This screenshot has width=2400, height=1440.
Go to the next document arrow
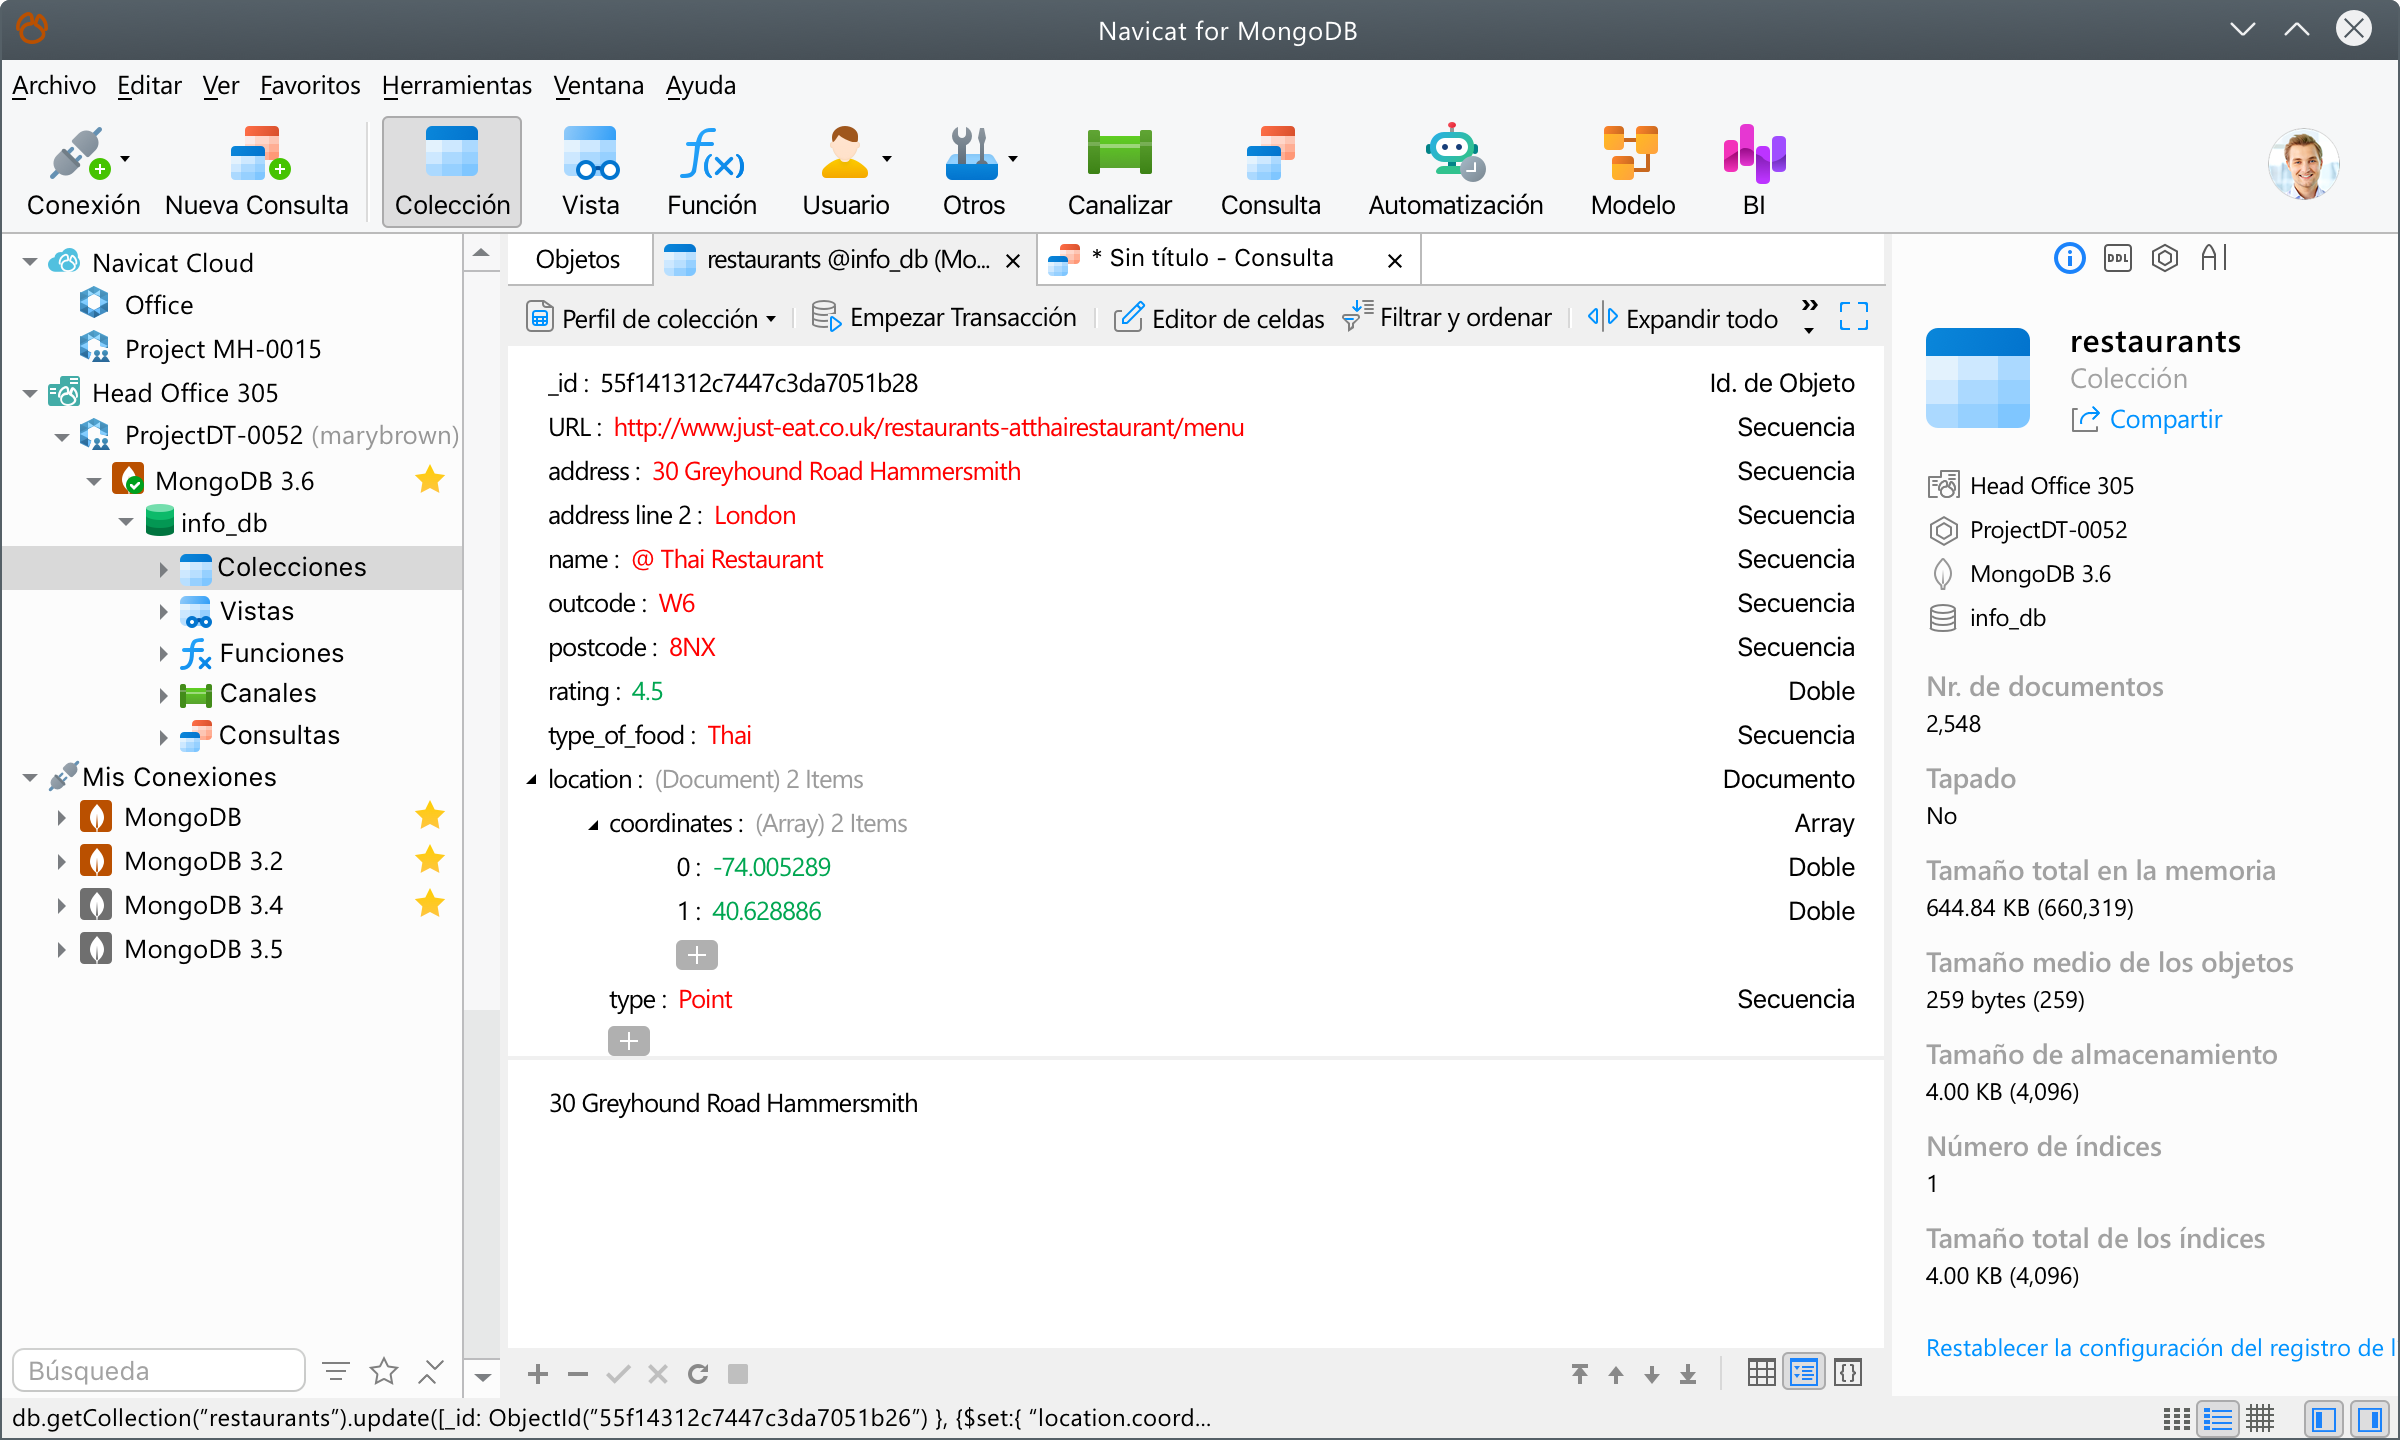click(x=1651, y=1374)
